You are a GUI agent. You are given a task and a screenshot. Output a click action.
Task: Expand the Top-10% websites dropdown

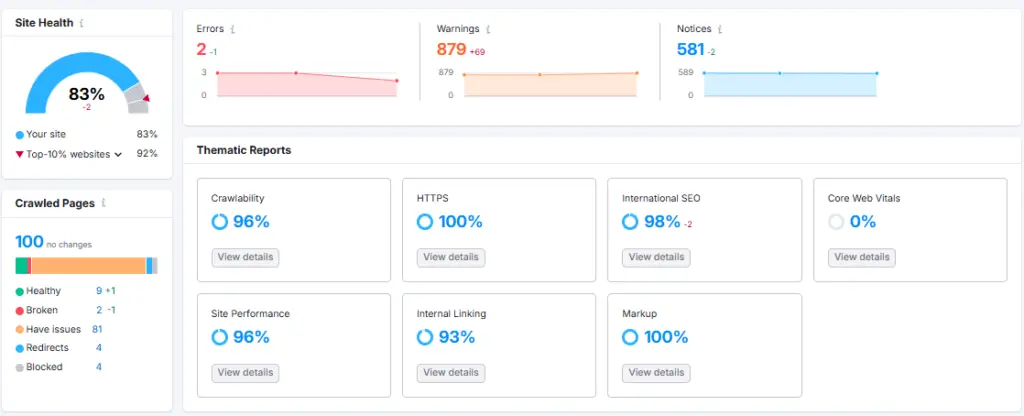118,155
